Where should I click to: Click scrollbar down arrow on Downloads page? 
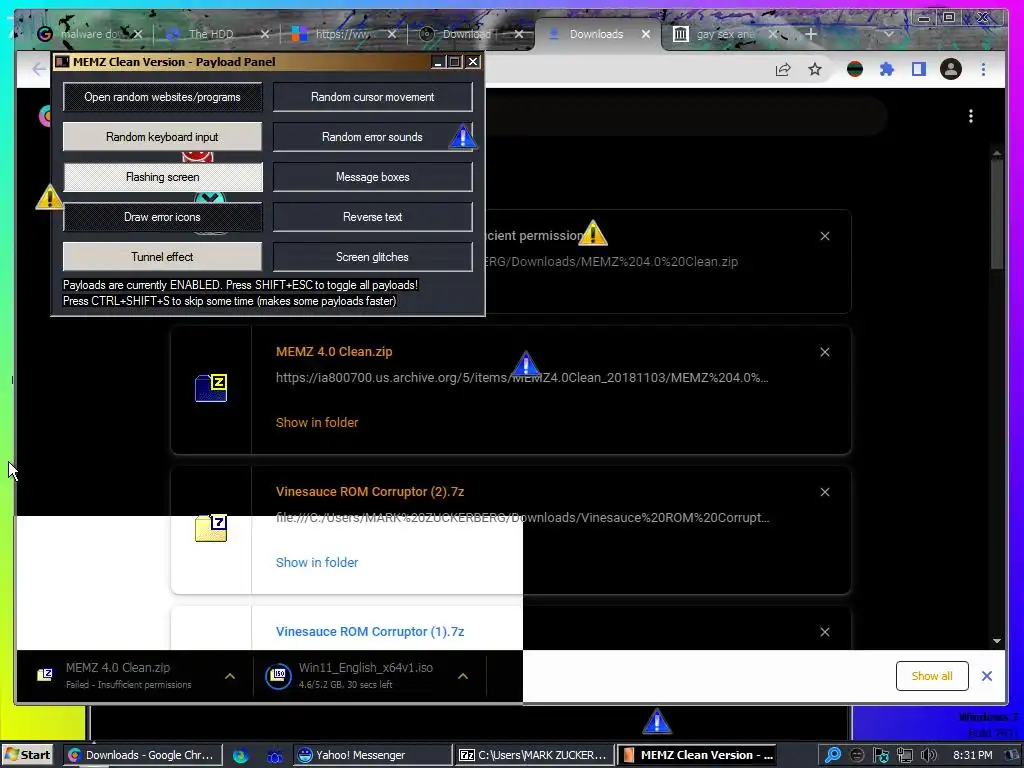point(996,641)
